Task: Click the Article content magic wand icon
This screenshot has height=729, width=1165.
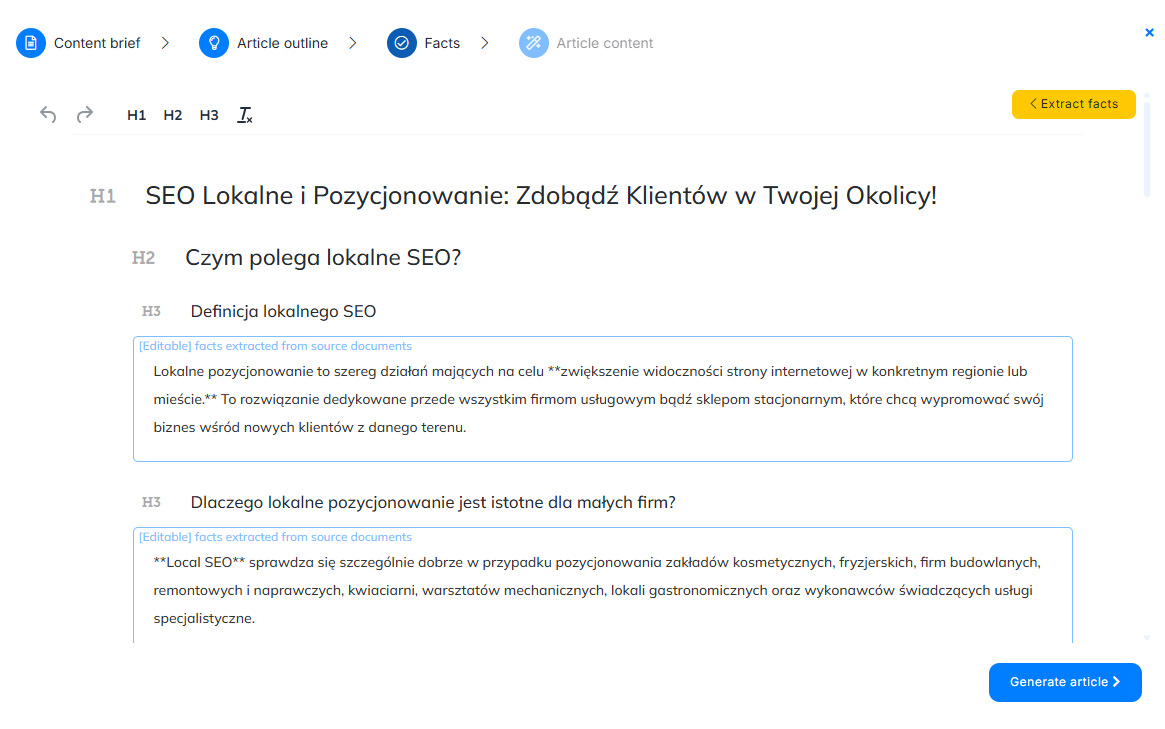Action: coord(534,43)
